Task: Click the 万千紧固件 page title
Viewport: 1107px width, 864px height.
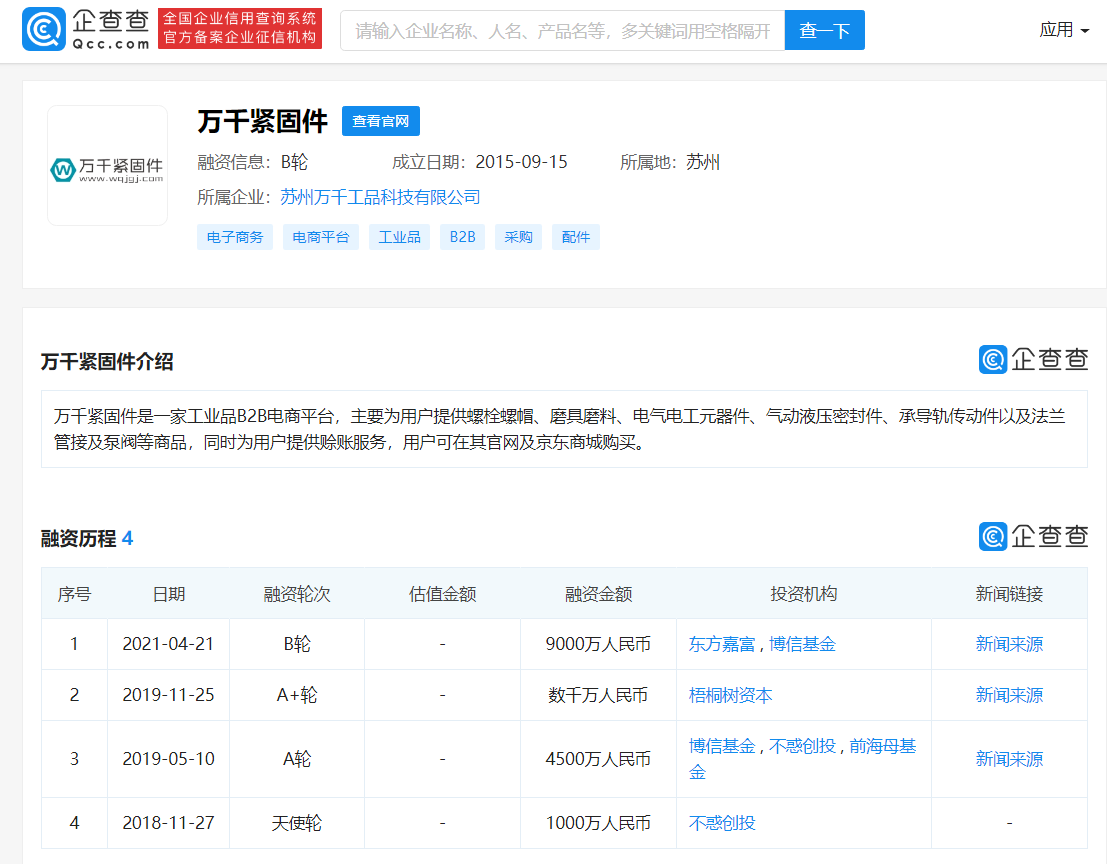Action: coord(263,121)
